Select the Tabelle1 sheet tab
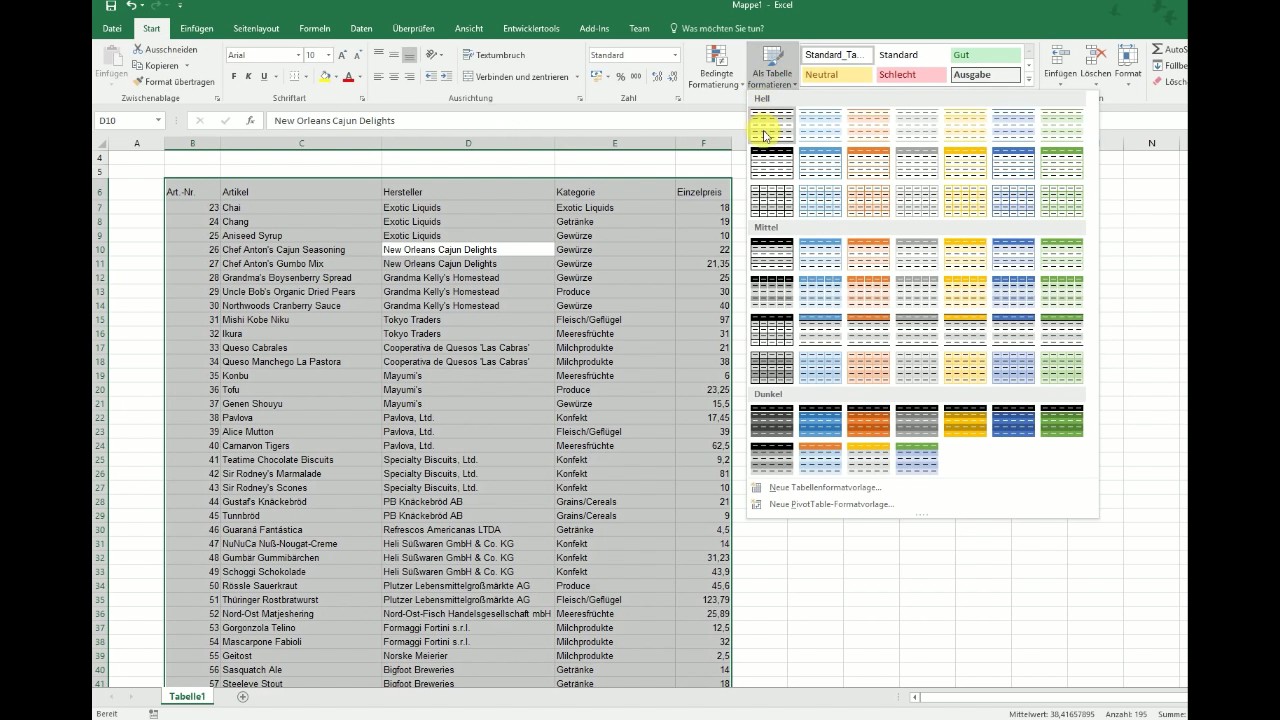The height and width of the screenshot is (720, 1280). coord(187,697)
